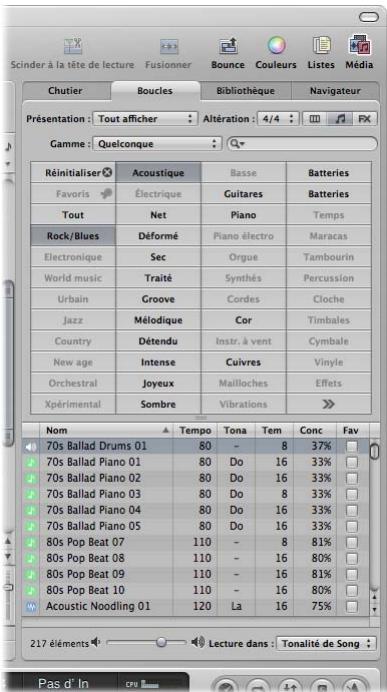387x692 pixels.
Task: Click green loop icon of 80s Pop Beat 10
Action: (x=31, y=590)
